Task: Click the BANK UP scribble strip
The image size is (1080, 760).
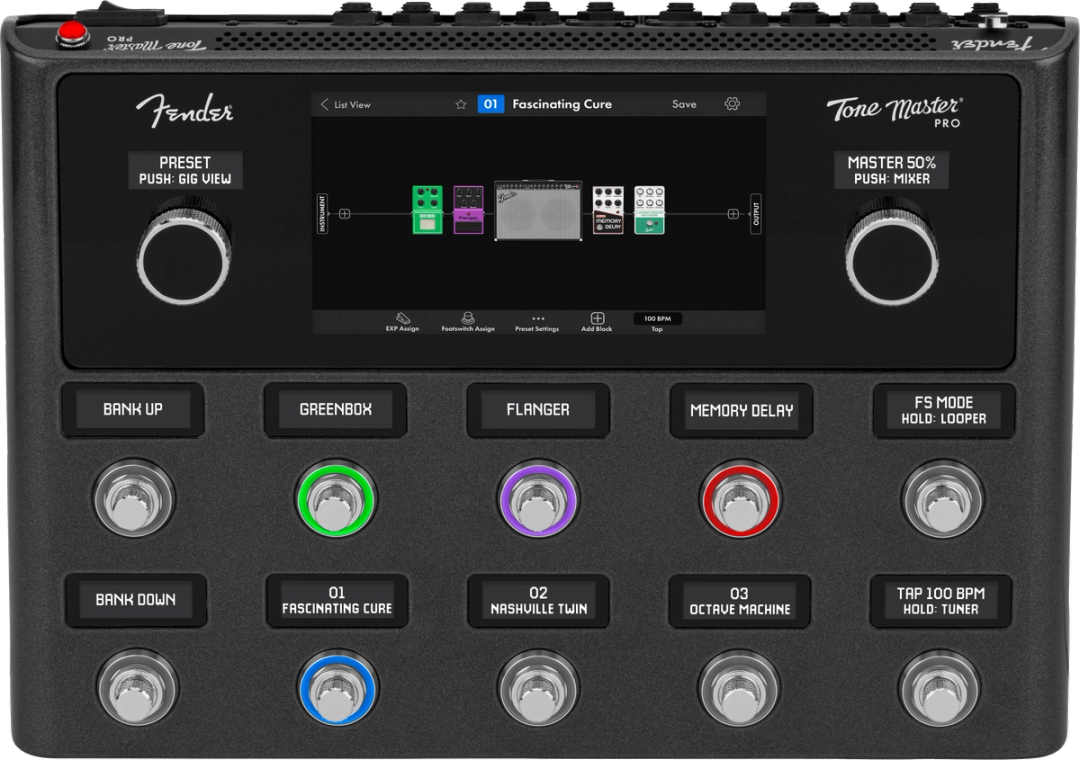Action: coord(133,409)
